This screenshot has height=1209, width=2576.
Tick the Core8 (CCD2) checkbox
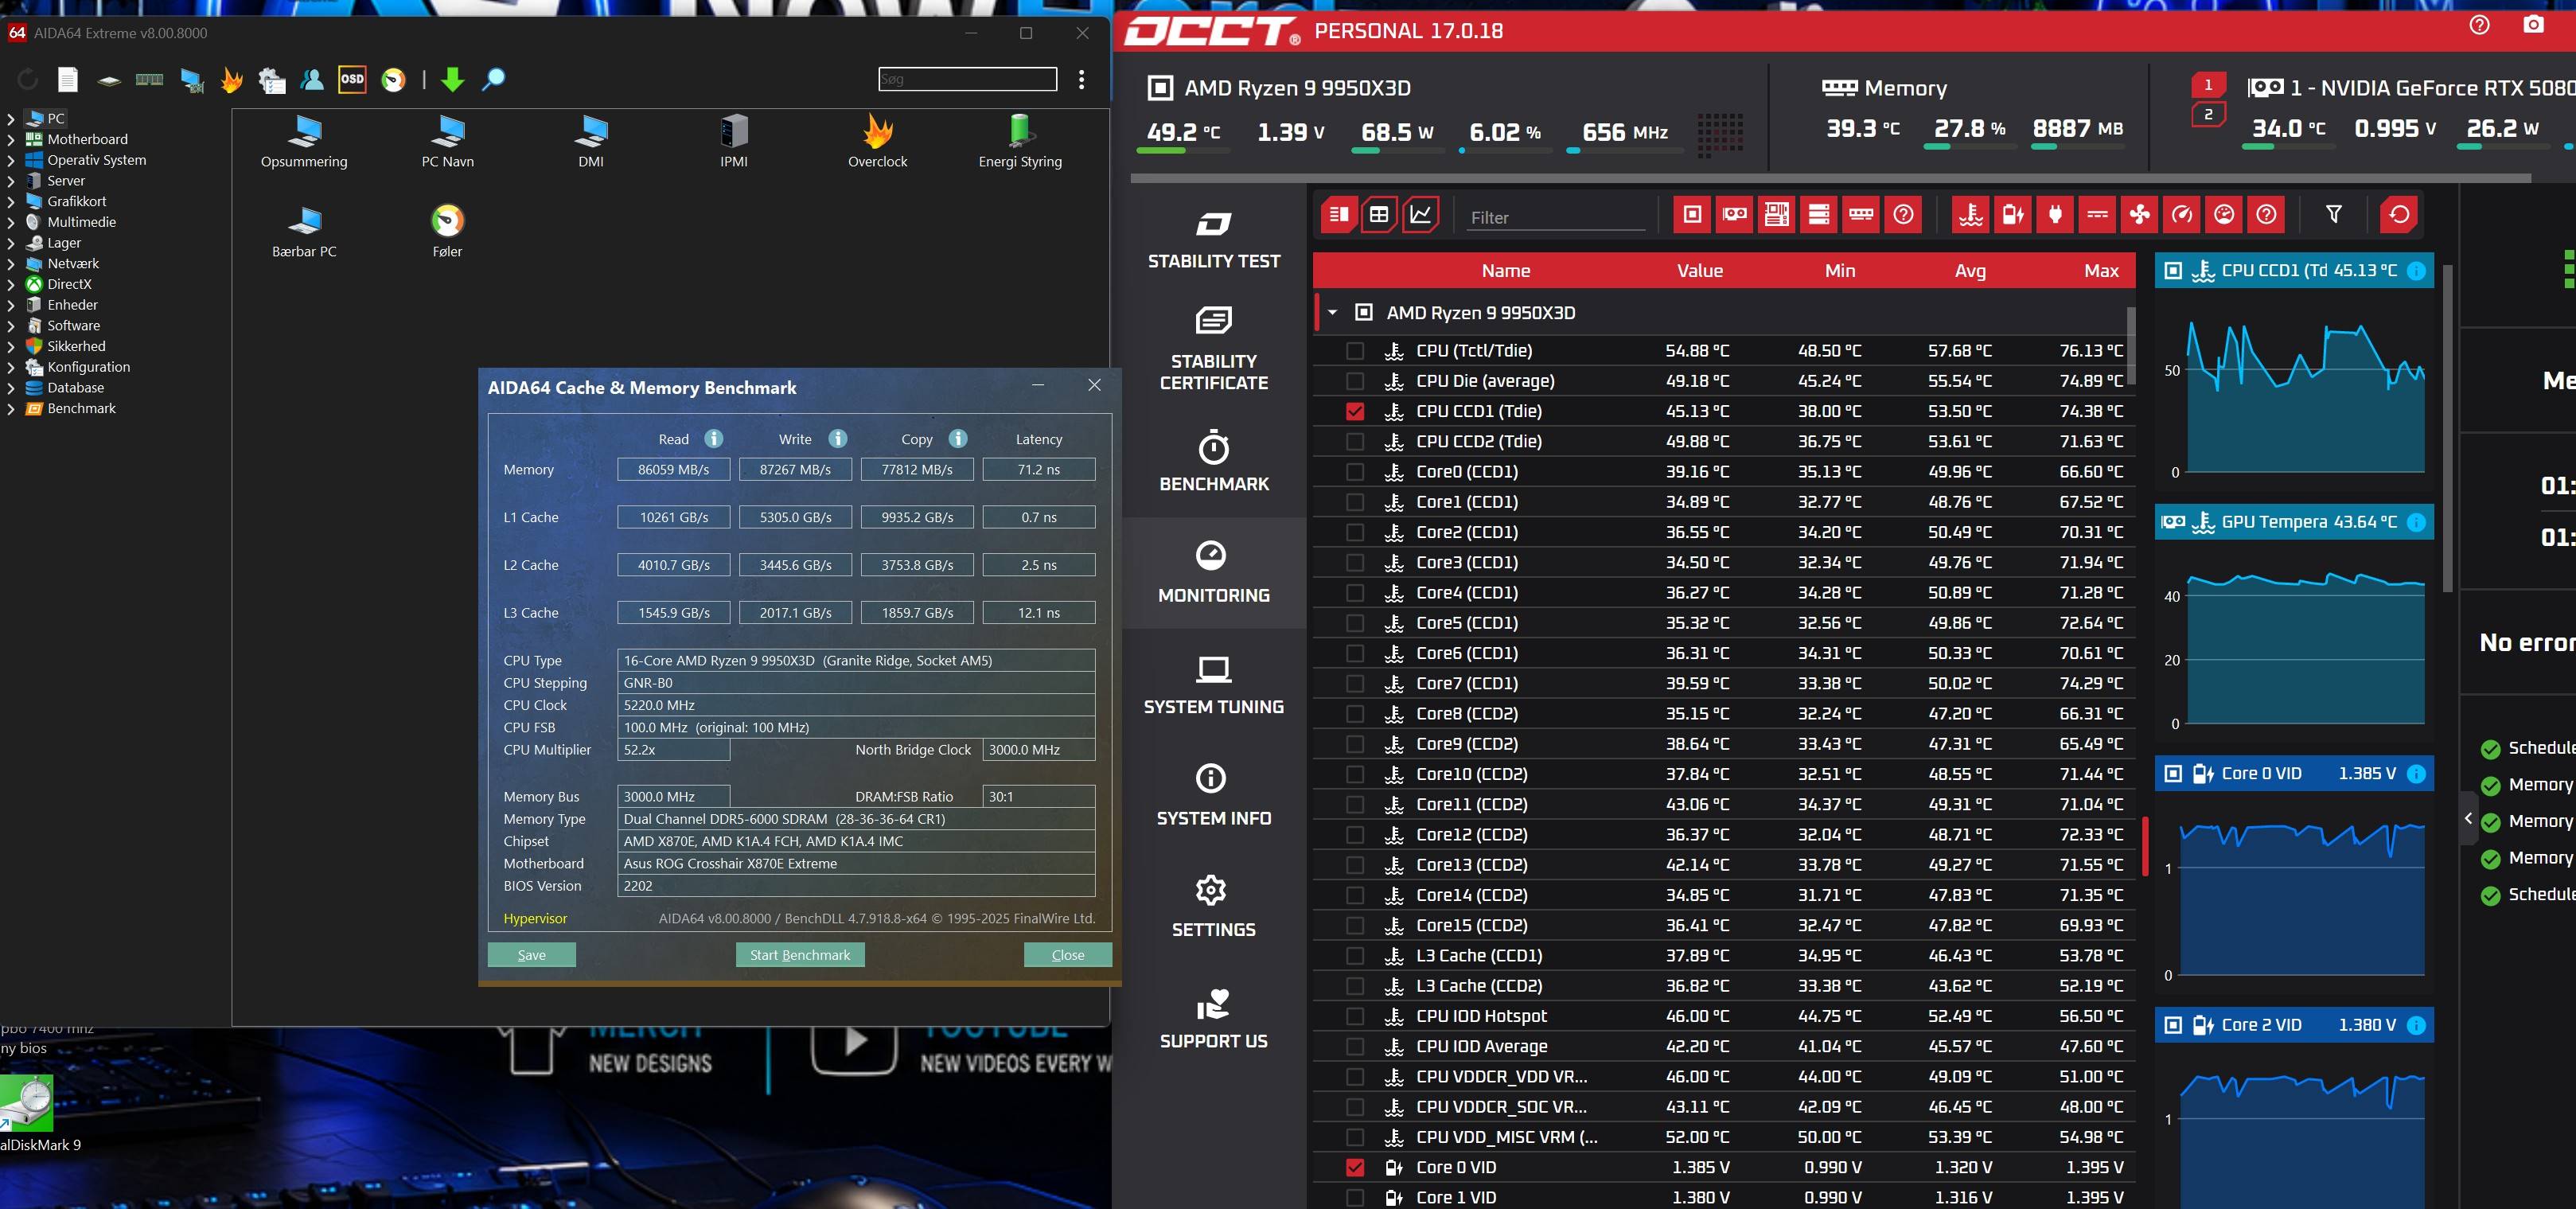pos(1355,714)
